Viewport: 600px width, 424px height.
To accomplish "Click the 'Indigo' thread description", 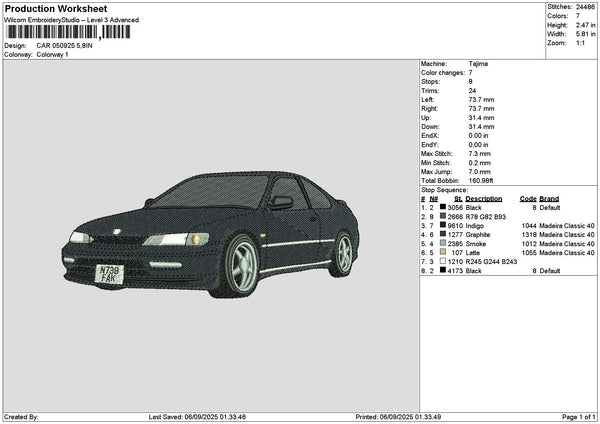I will (474, 226).
